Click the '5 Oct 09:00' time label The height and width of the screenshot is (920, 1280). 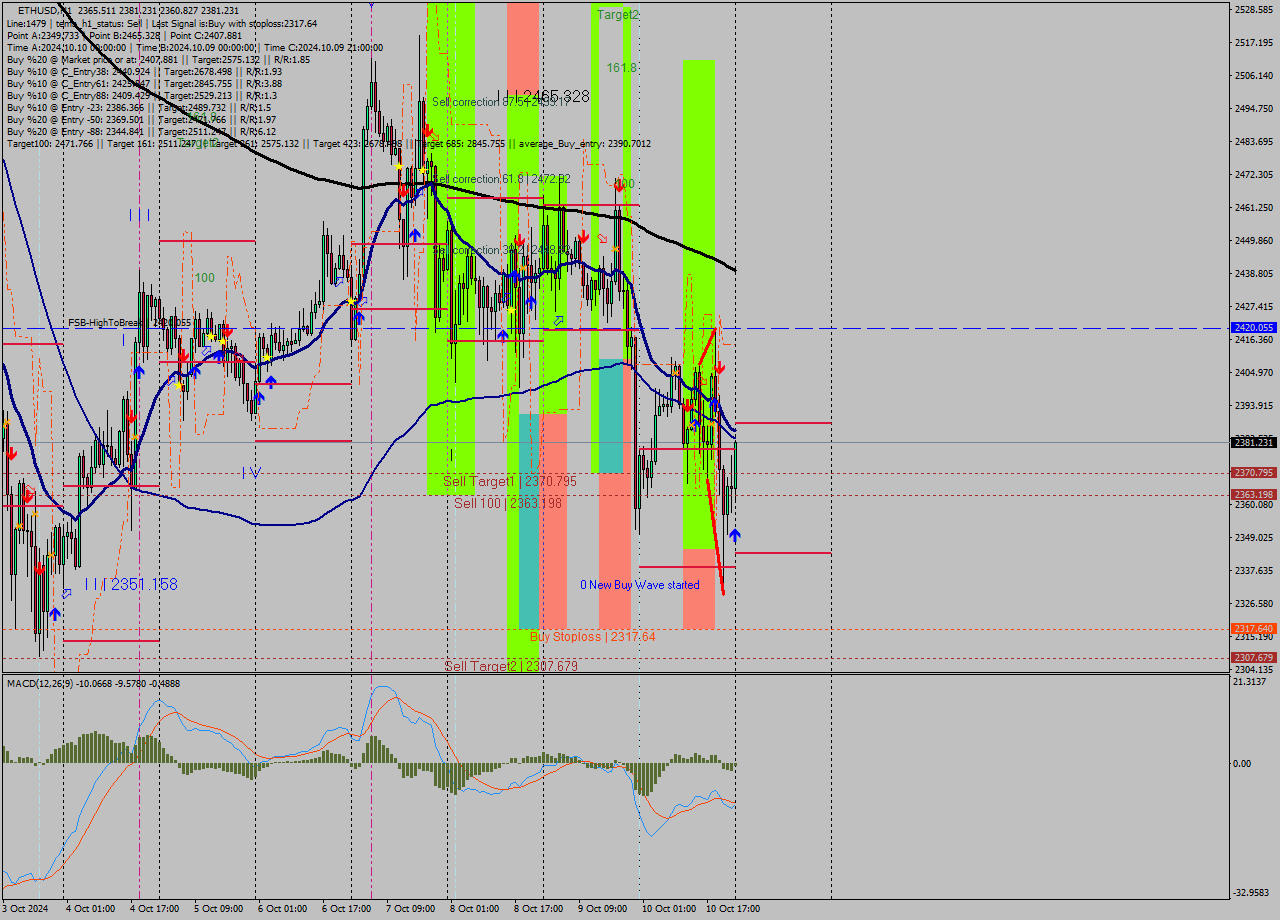219,909
